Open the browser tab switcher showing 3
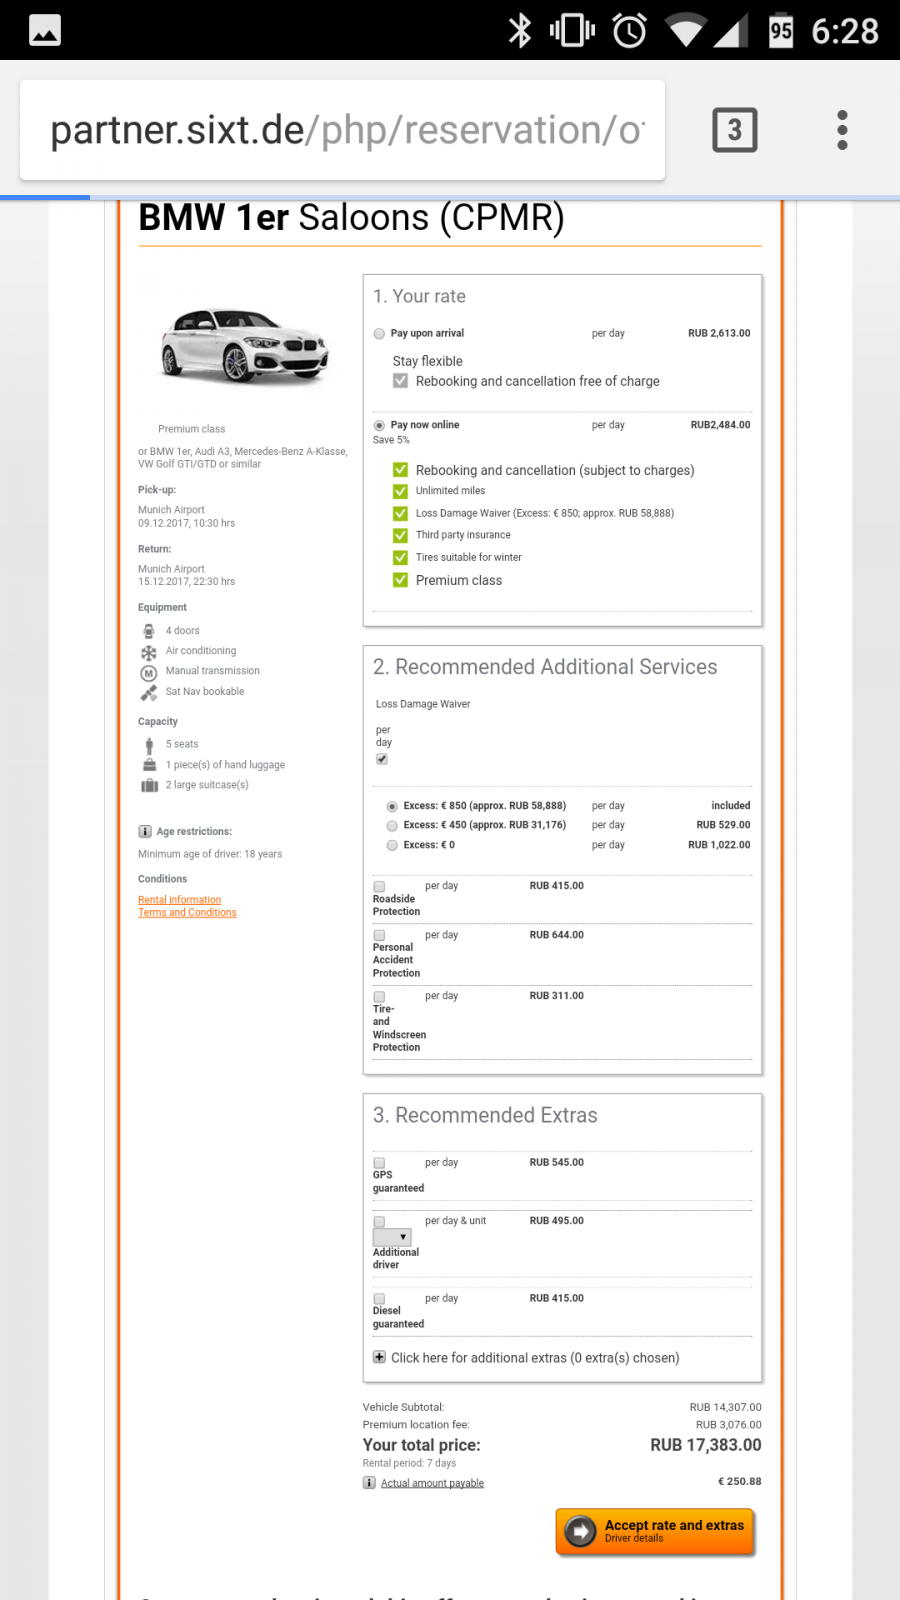900x1600 pixels. point(735,130)
